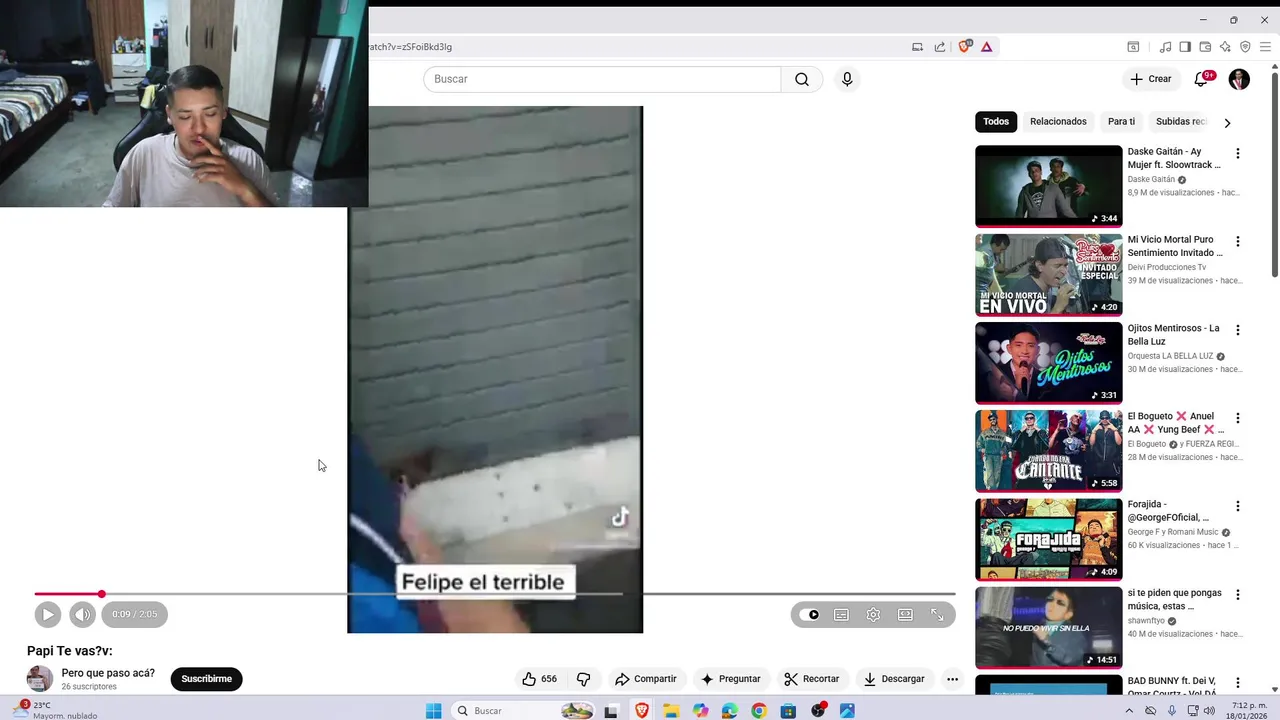The width and height of the screenshot is (1280, 720).
Task: Open the player settings gear
Action: [x=873, y=615]
